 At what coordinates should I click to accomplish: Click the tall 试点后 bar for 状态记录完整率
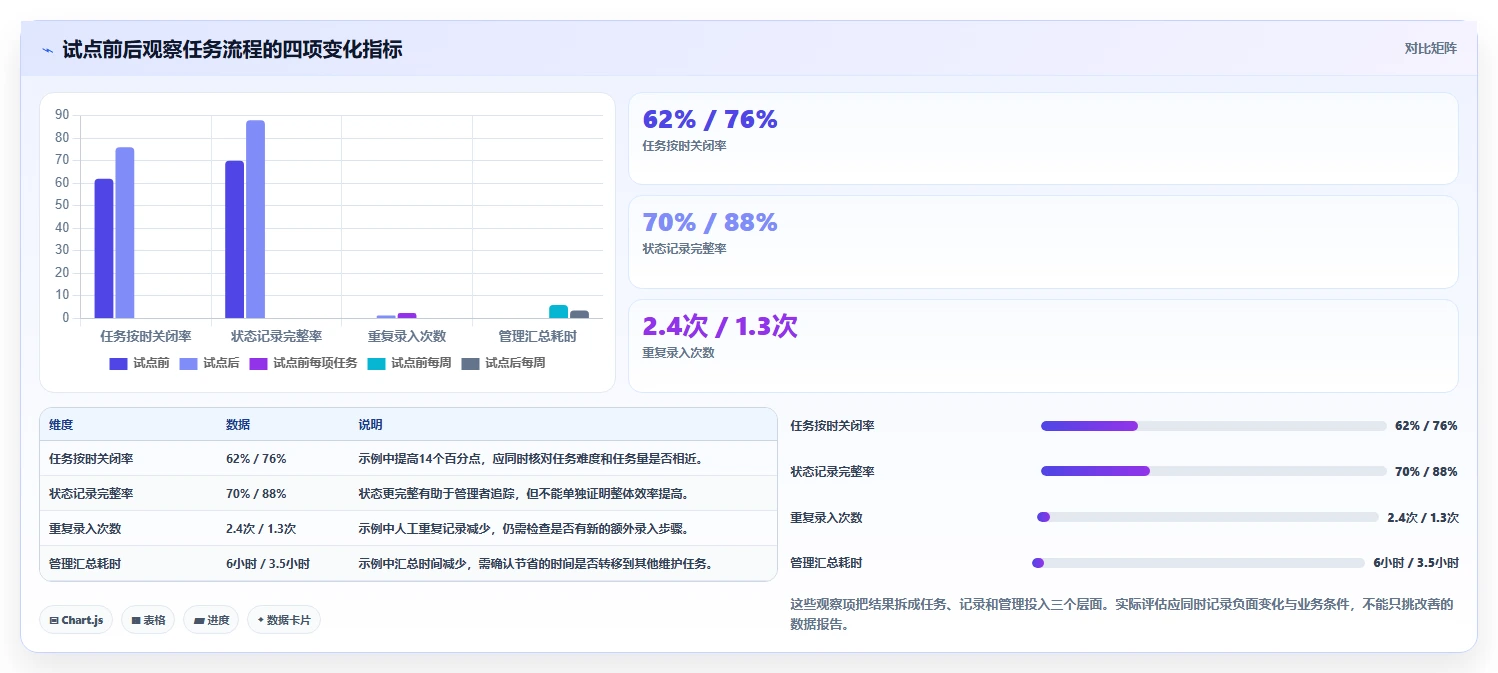pyautogui.click(x=256, y=219)
